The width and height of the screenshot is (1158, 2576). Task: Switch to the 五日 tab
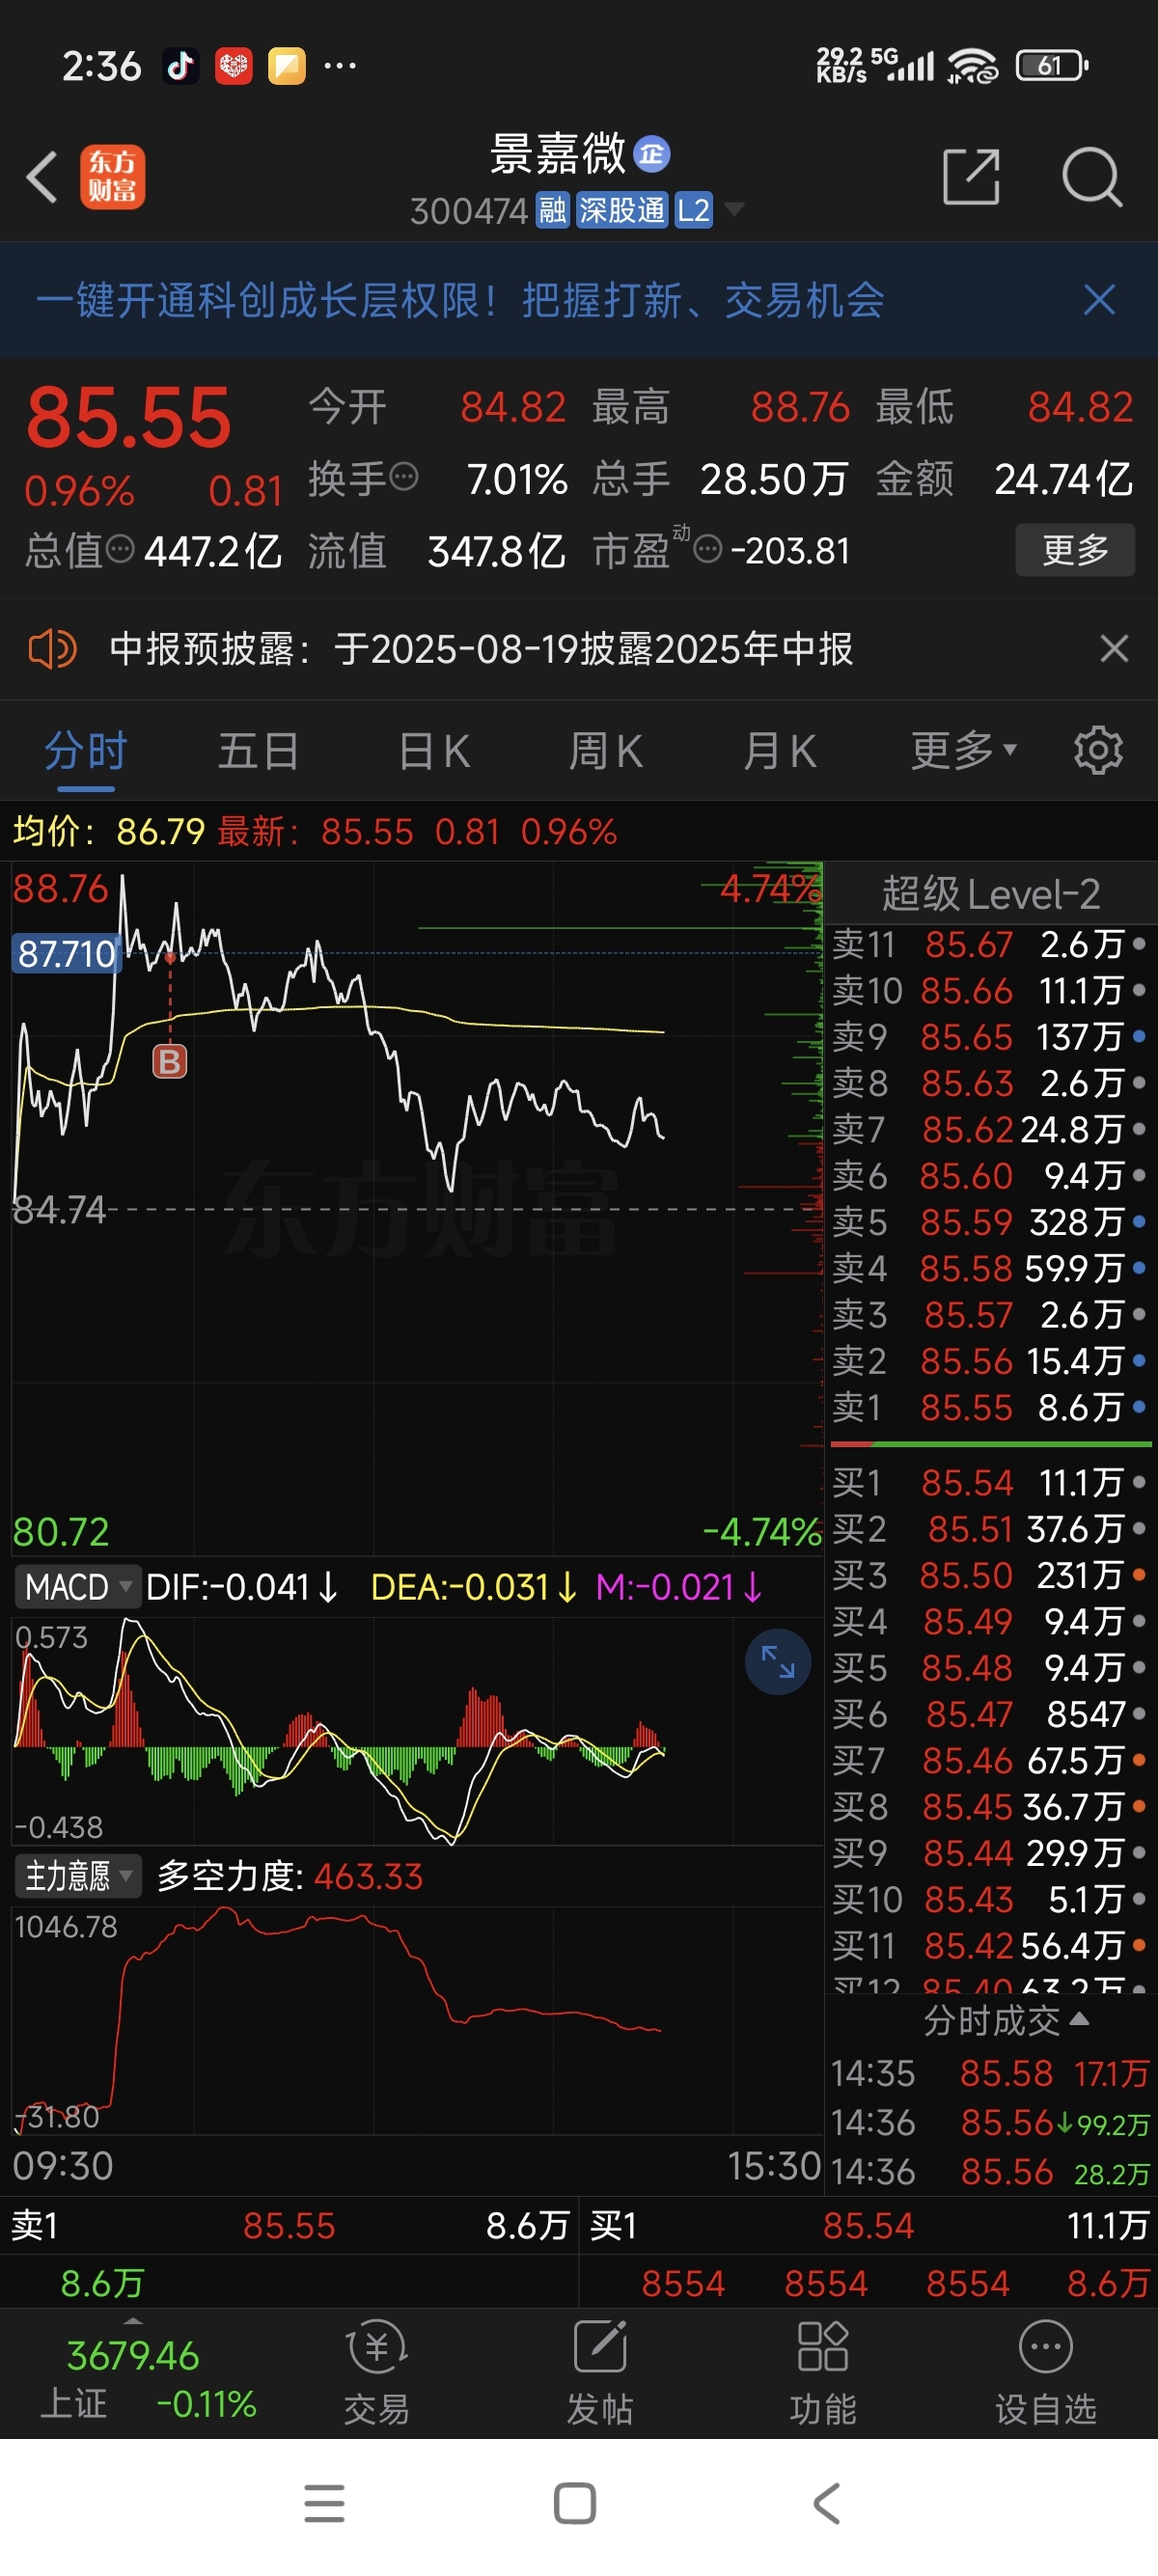coord(258,751)
